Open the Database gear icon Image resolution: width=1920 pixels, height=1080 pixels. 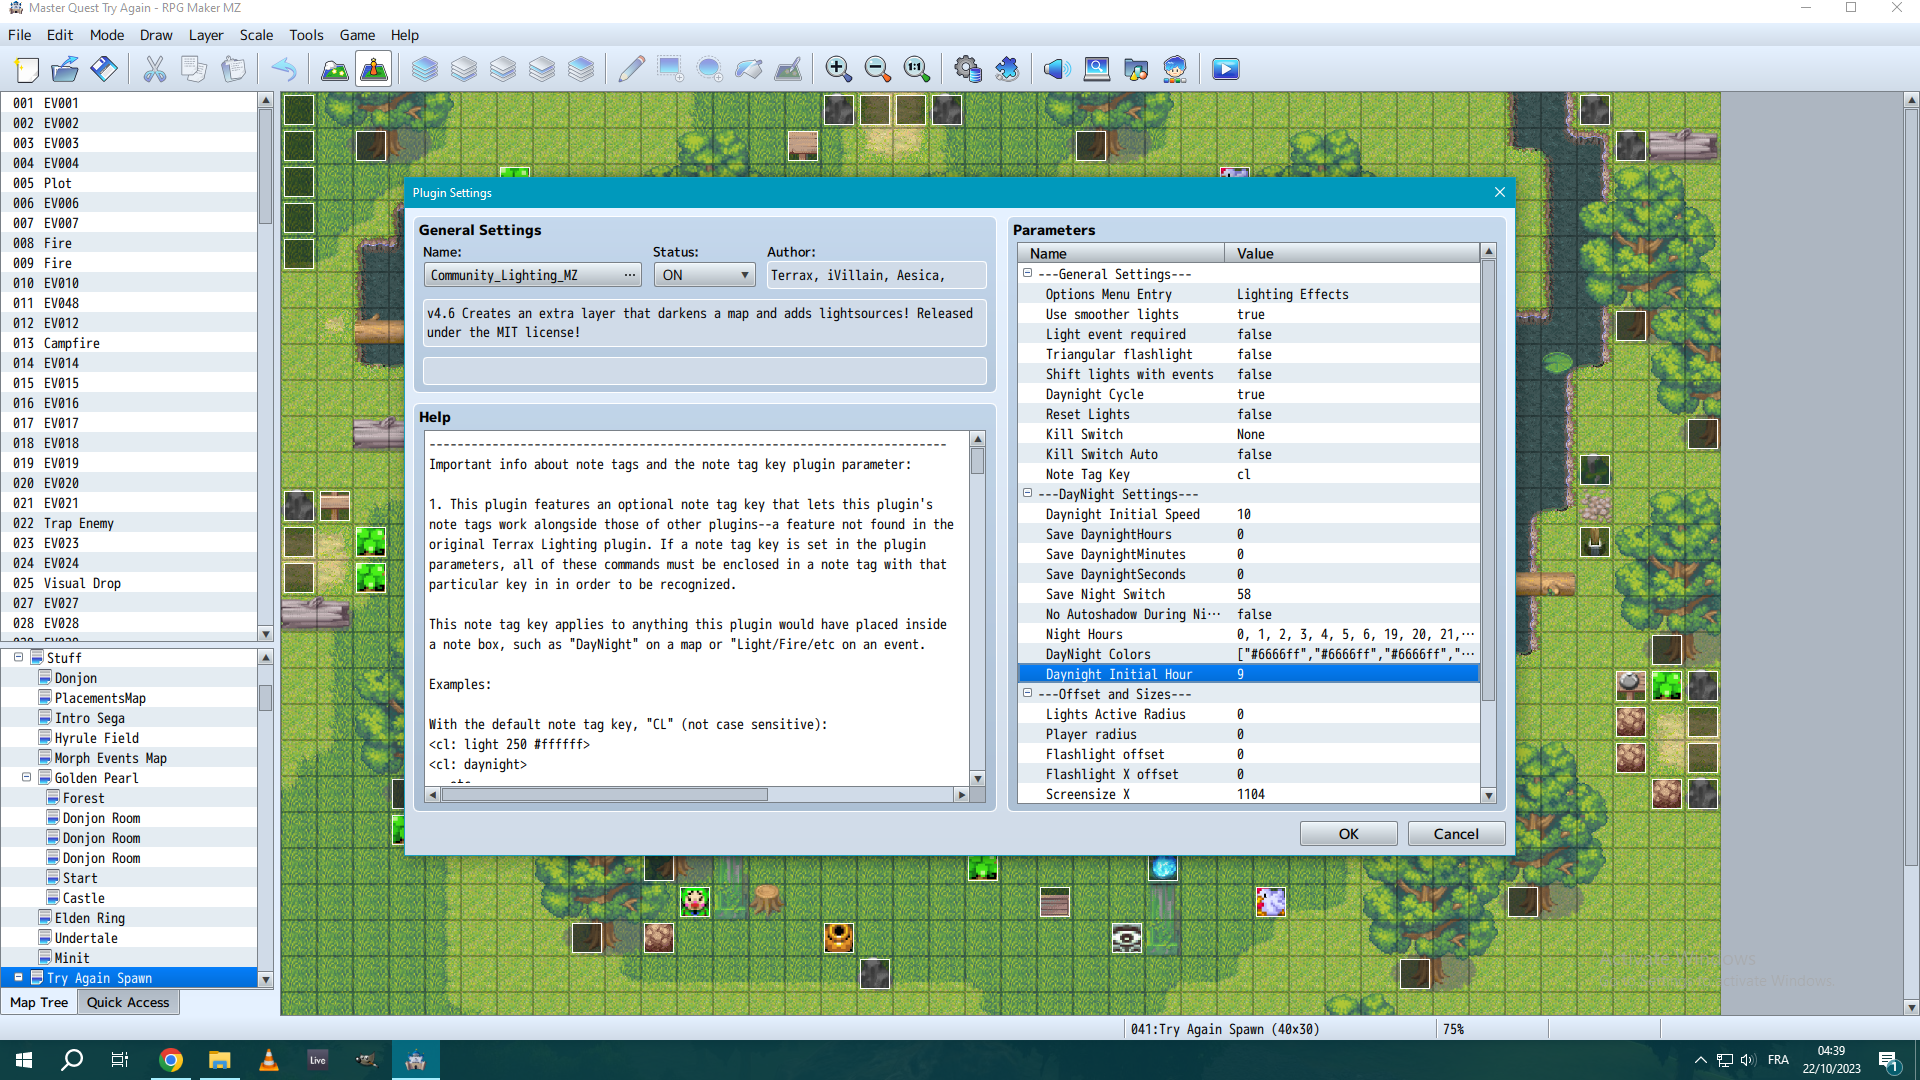(967, 69)
